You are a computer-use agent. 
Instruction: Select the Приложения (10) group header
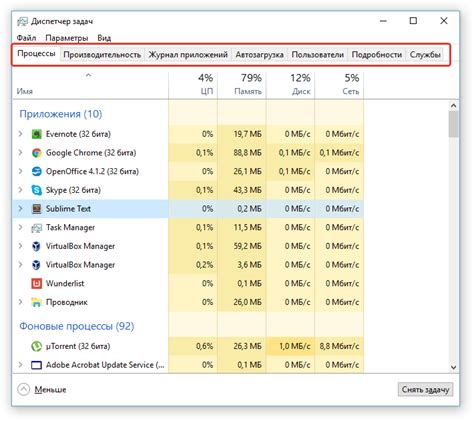click(61, 114)
